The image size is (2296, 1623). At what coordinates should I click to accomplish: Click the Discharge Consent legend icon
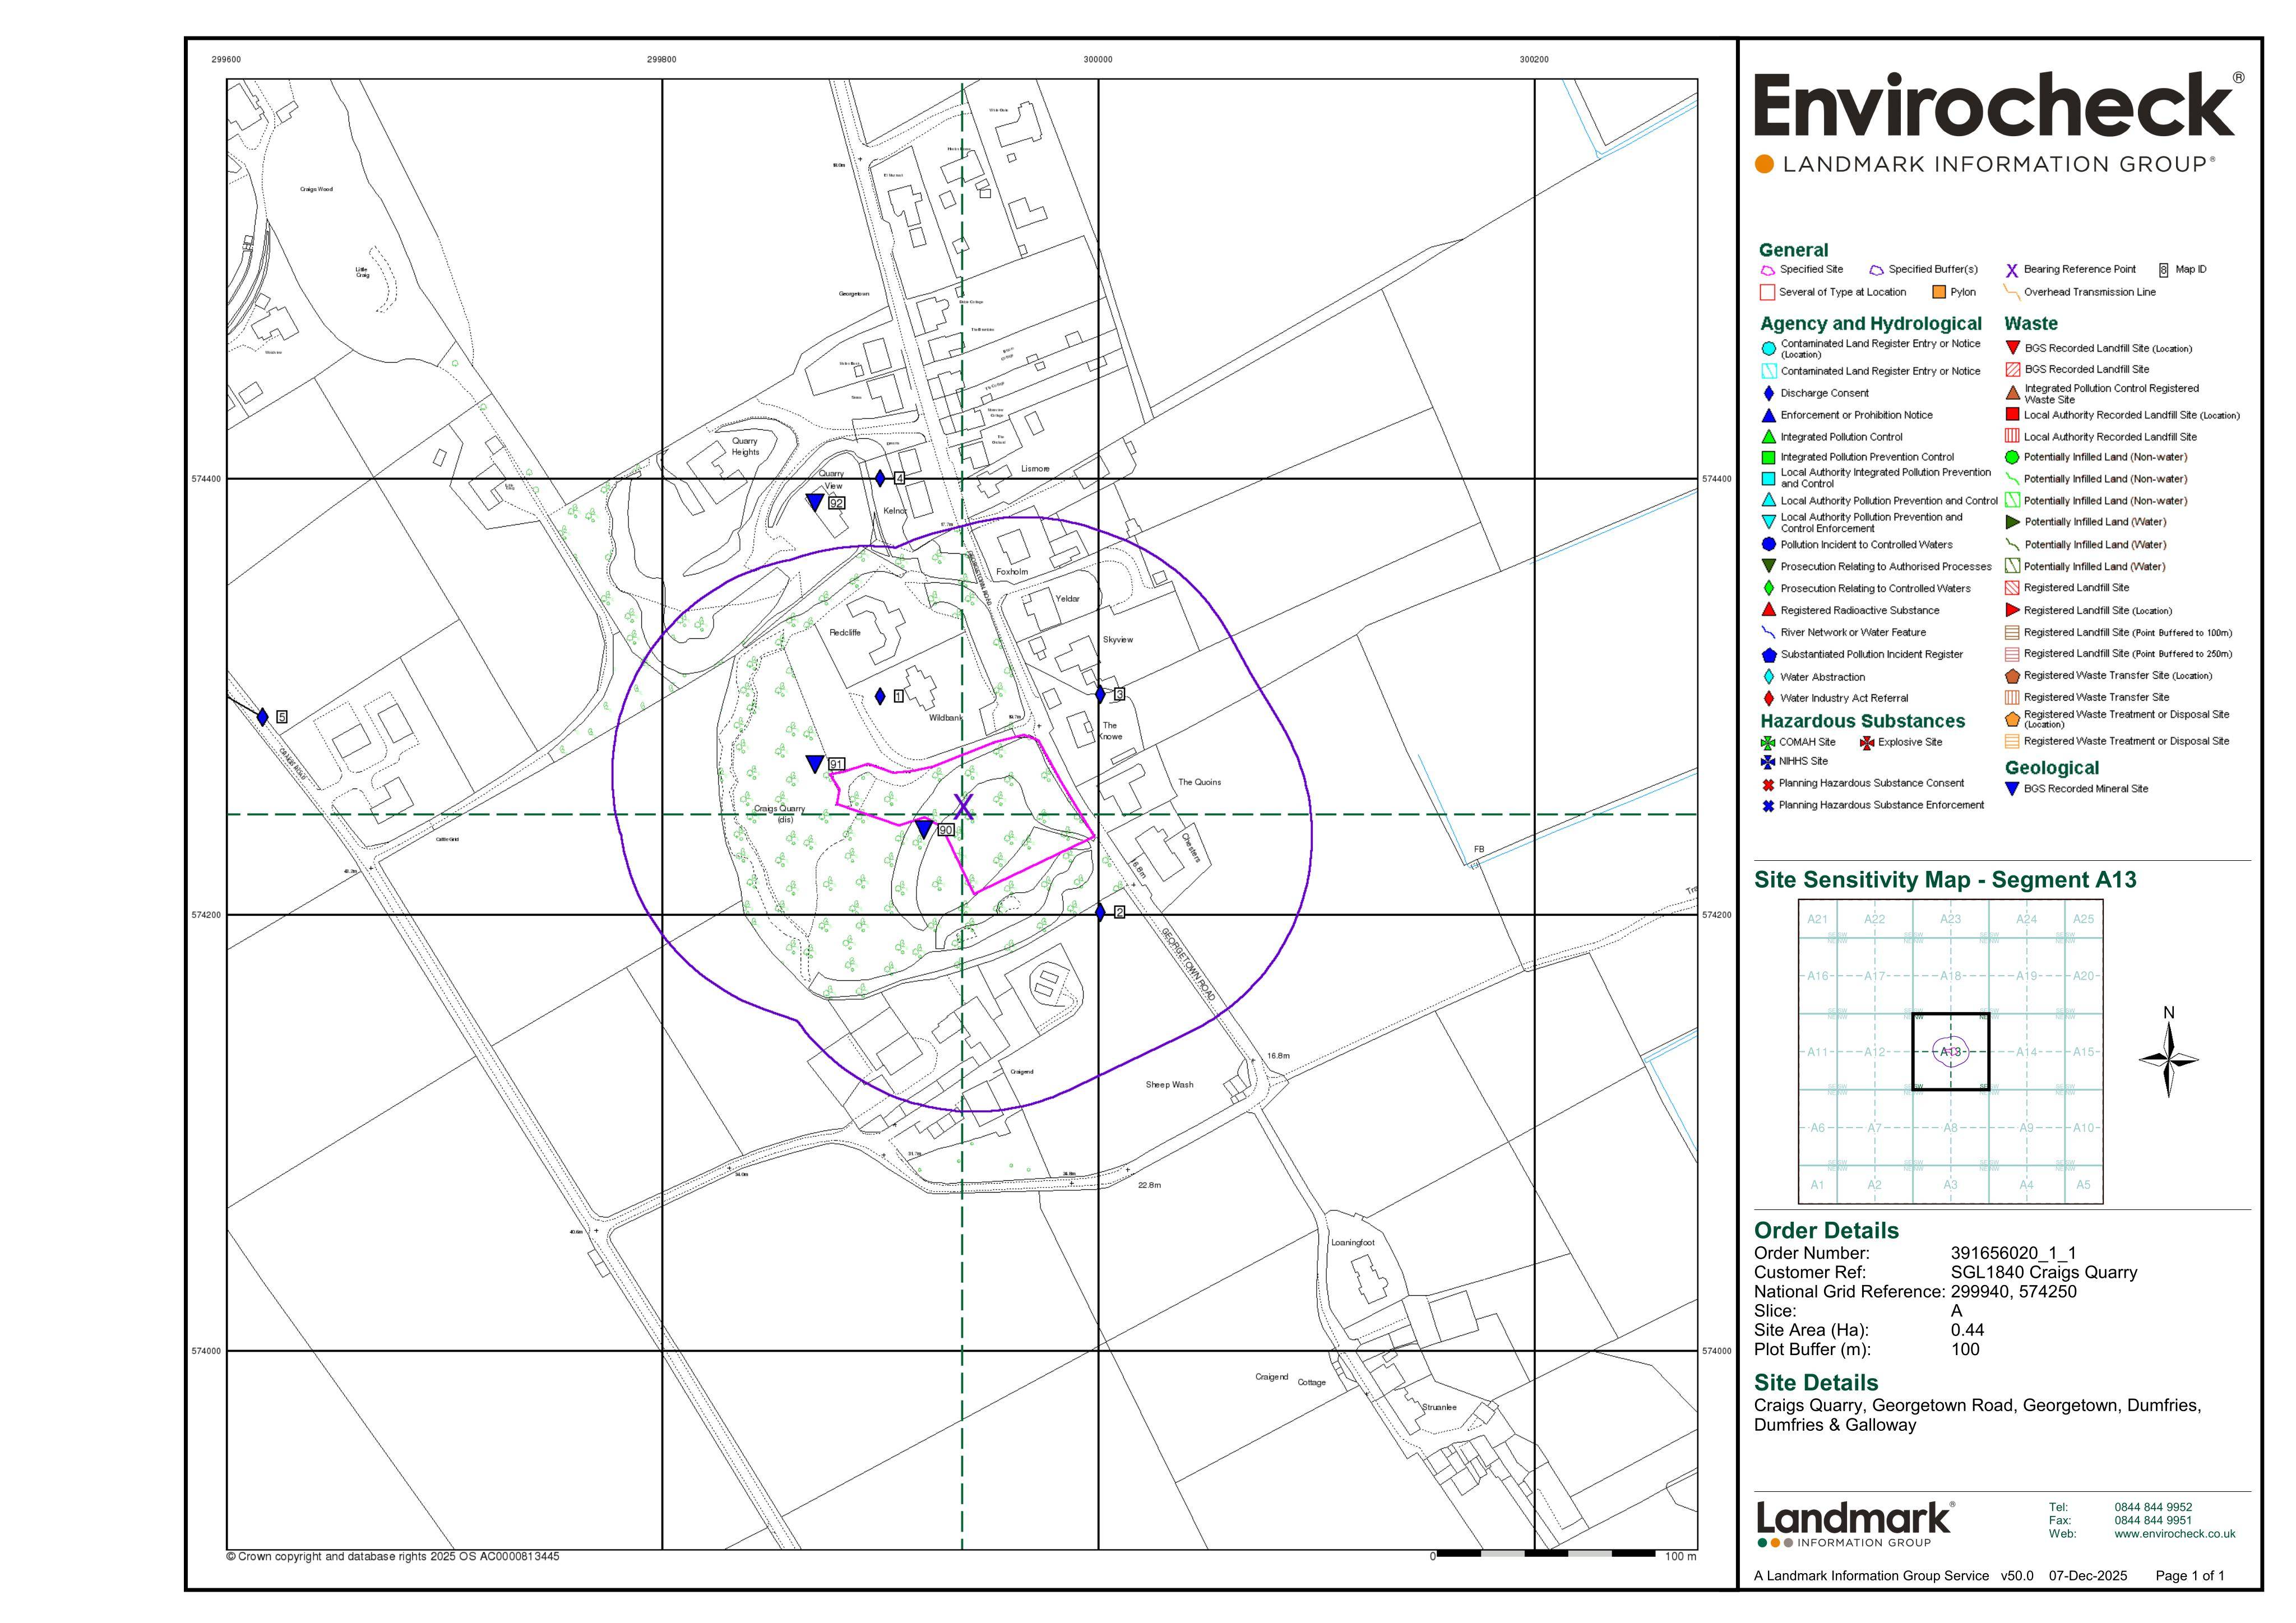[1768, 393]
